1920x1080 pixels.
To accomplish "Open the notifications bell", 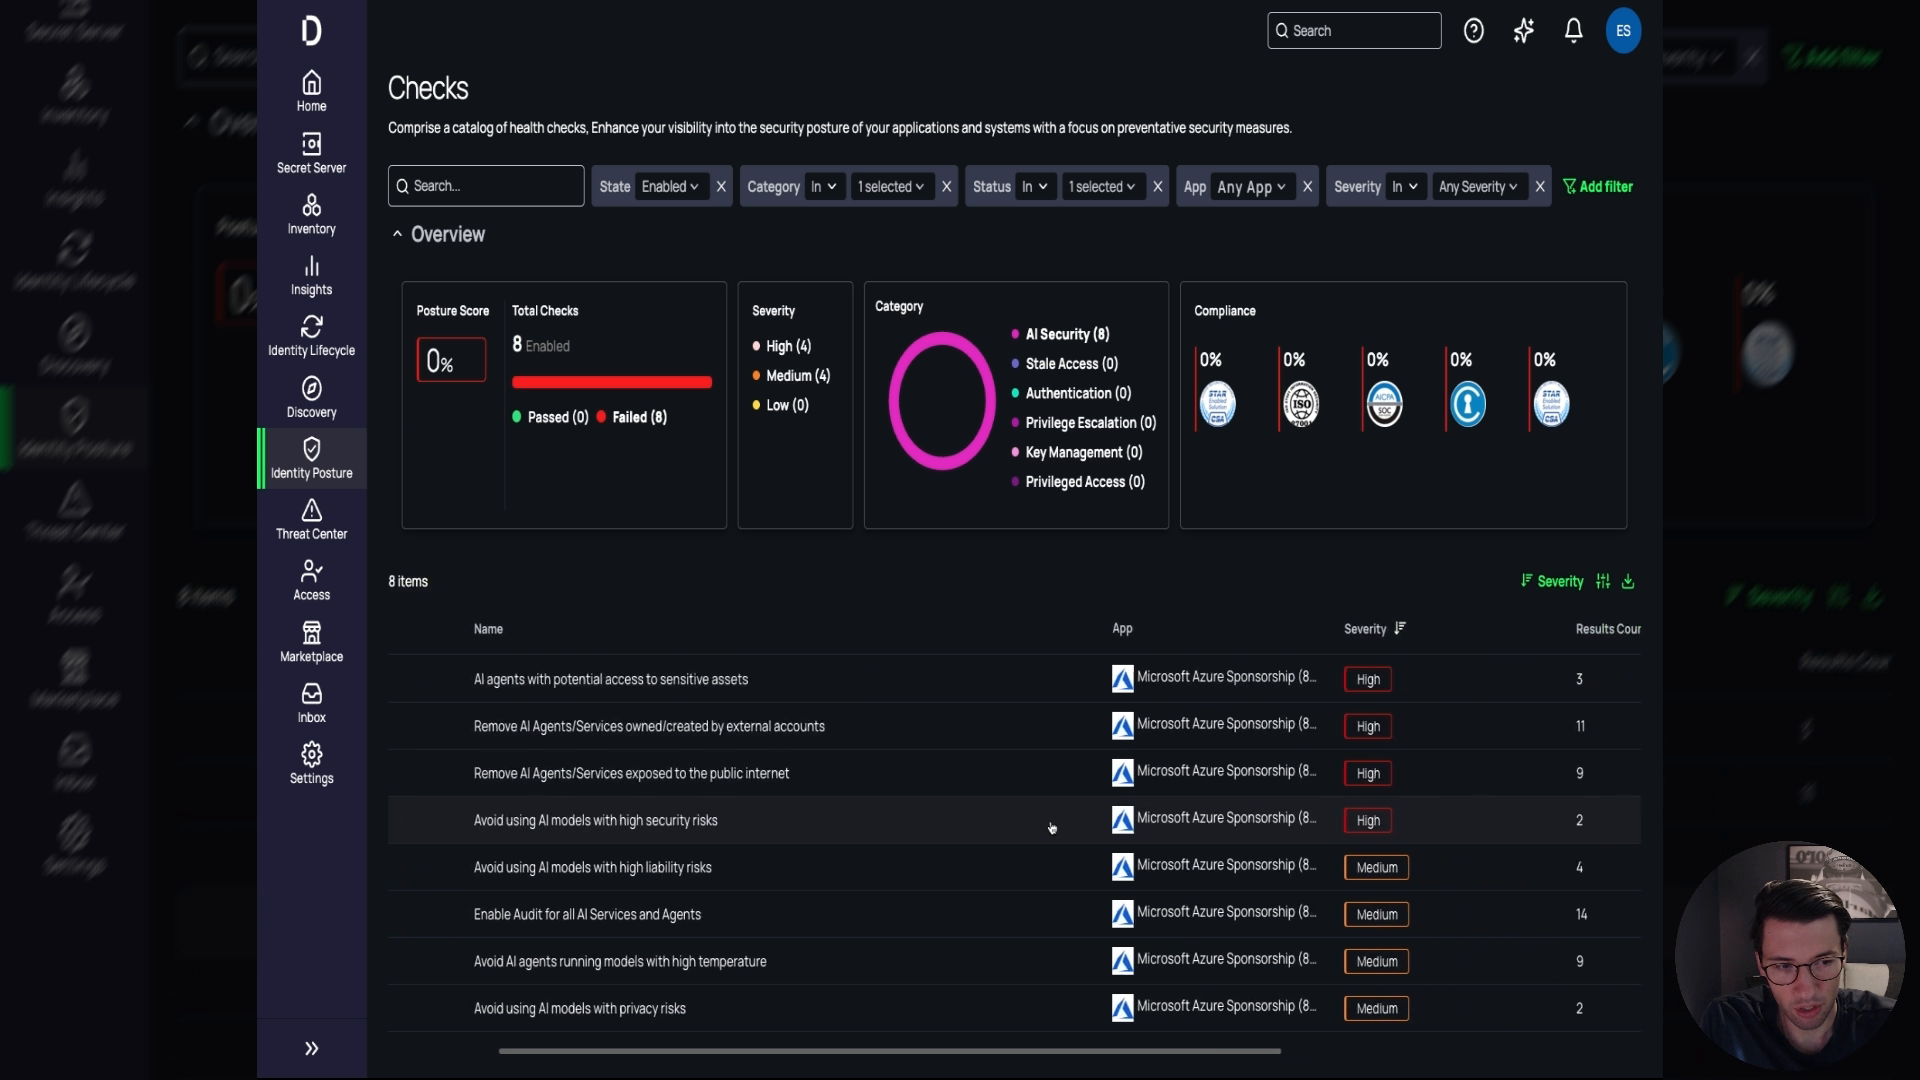I will click(1573, 30).
